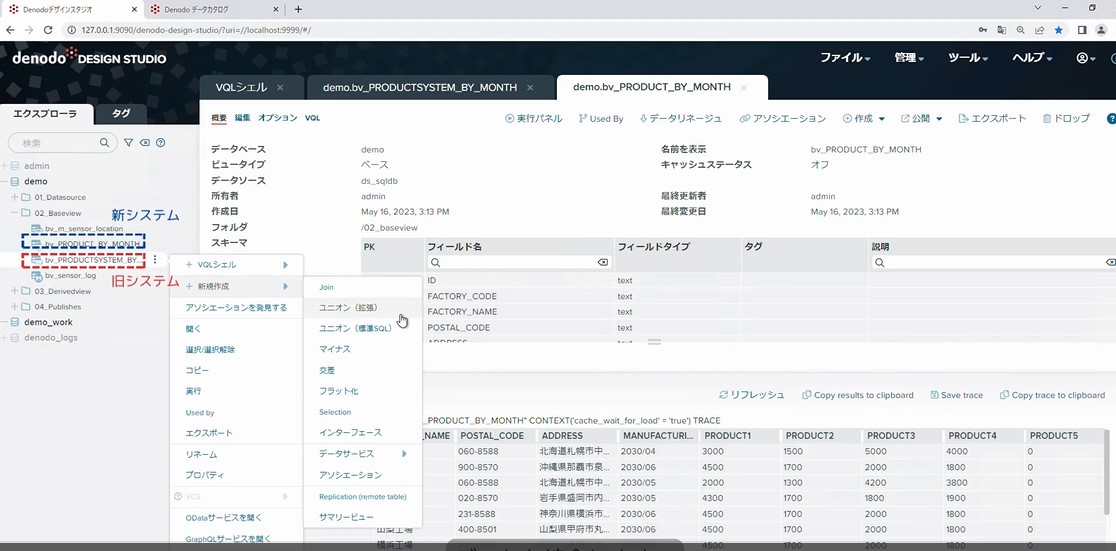This screenshot has width=1116, height=551.
Task: Expand the admin database node
Action: [x=4, y=166]
